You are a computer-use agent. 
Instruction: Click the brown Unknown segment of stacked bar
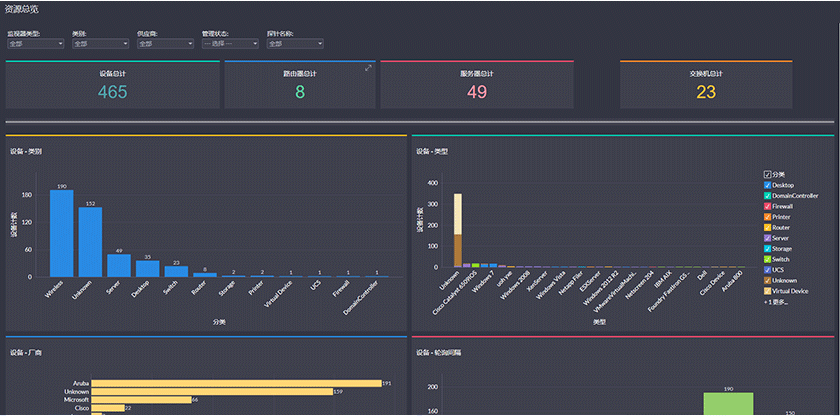coord(458,250)
